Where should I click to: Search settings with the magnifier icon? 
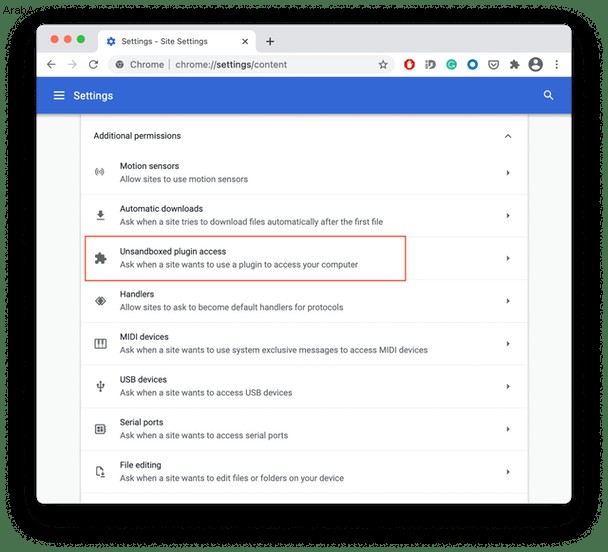548,95
